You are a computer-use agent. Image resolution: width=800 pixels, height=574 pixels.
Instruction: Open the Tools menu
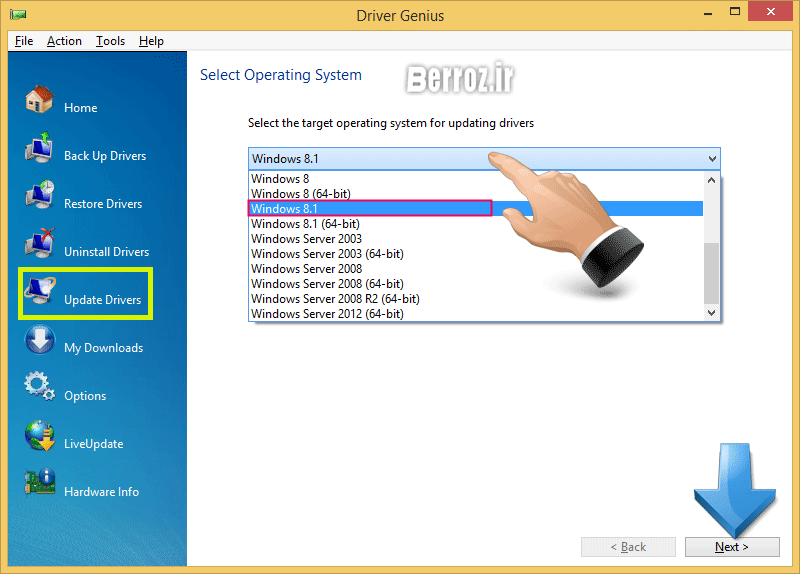pos(110,41)
